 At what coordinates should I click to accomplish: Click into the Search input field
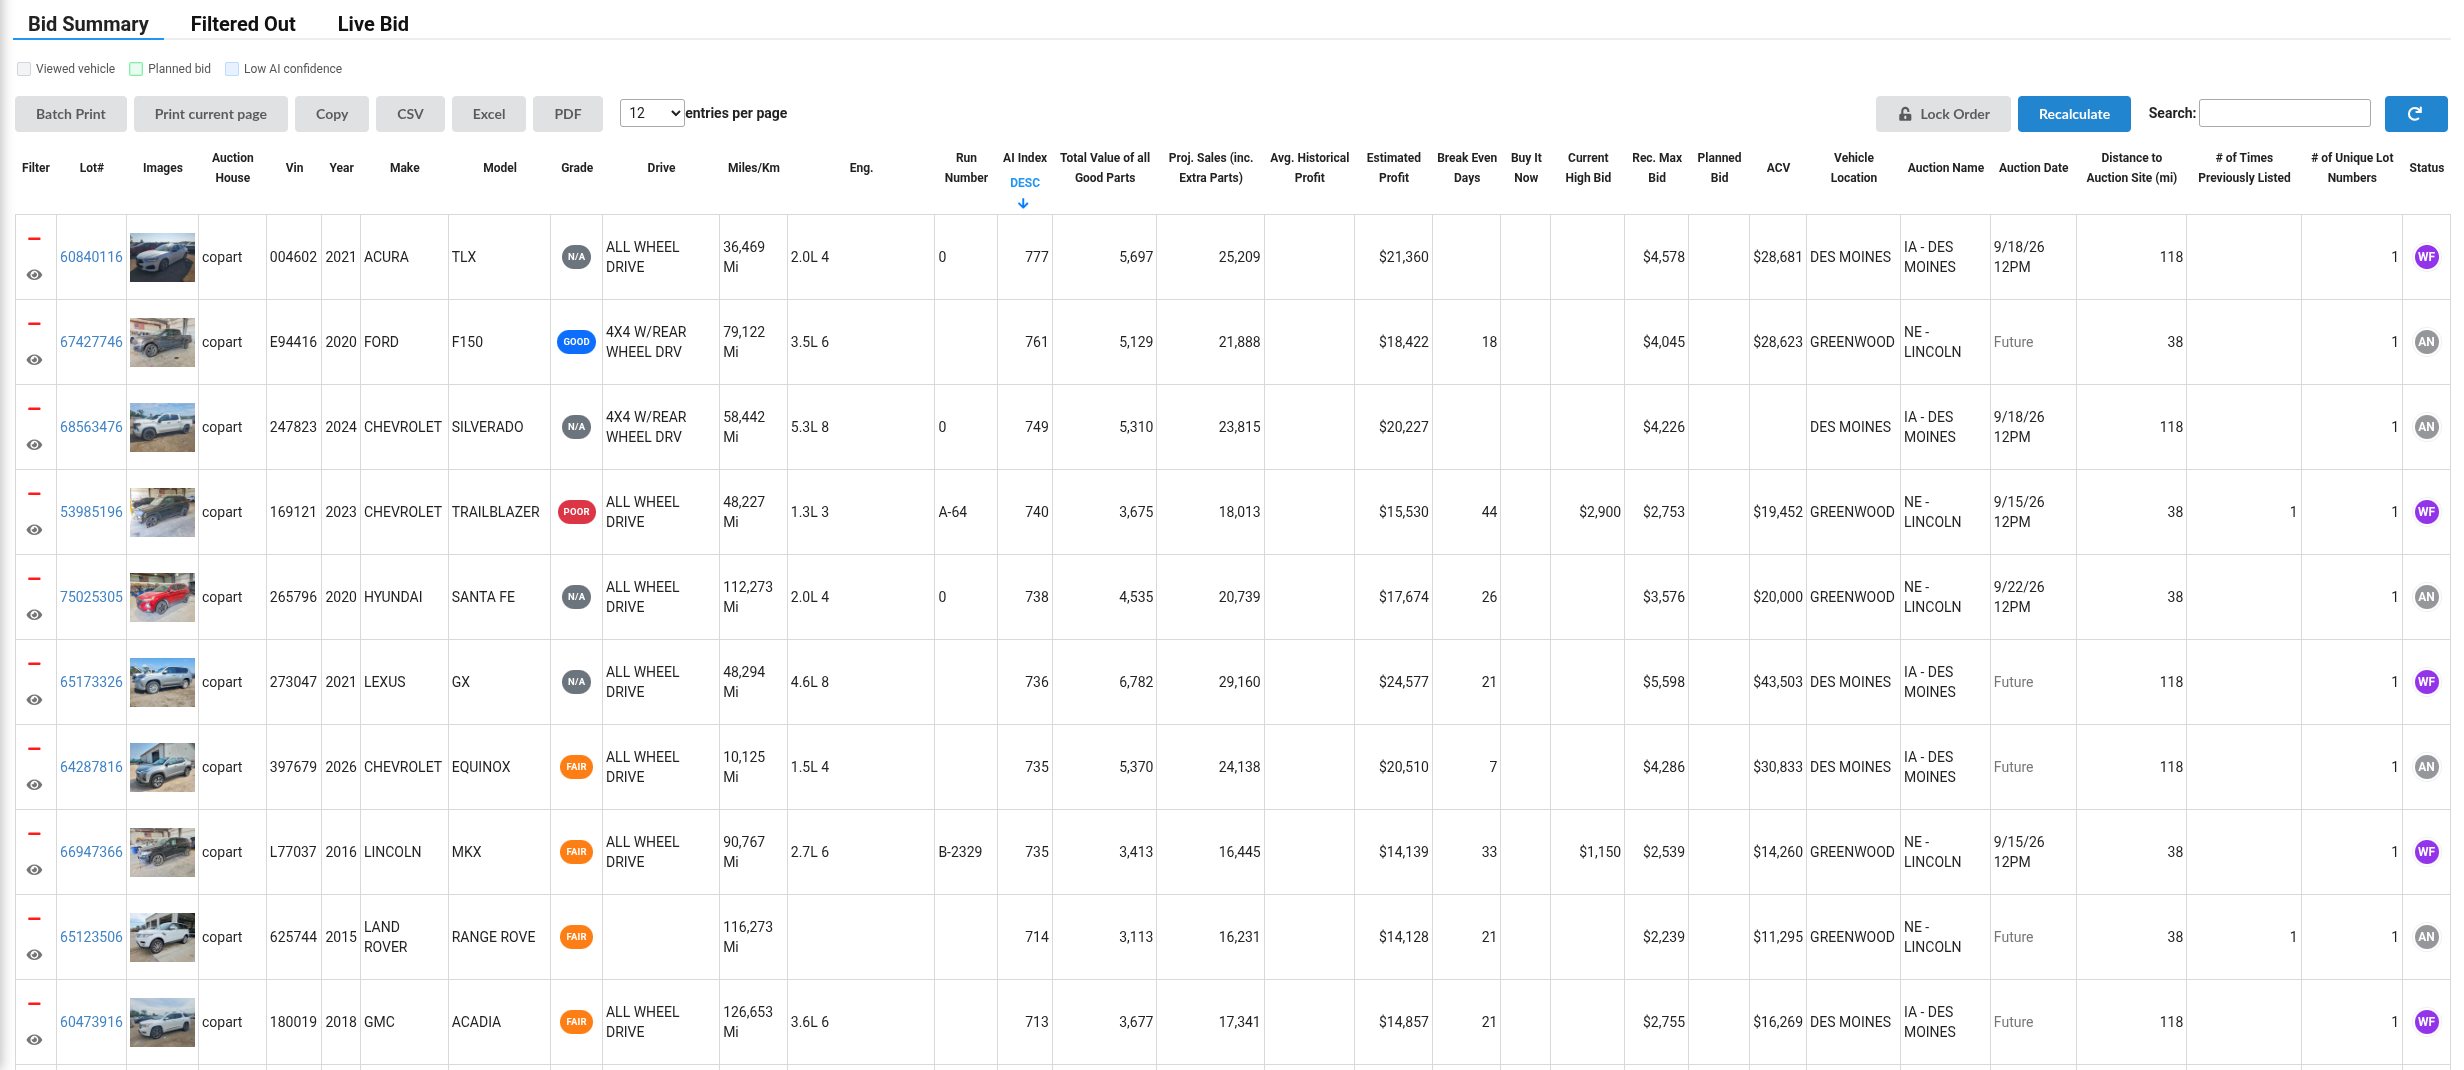[x=2284, y=113]
